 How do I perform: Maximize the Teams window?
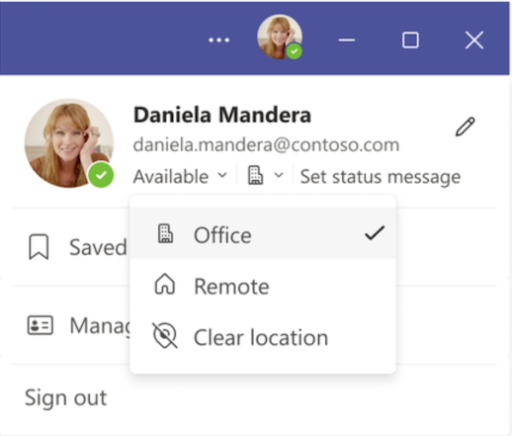410,40
